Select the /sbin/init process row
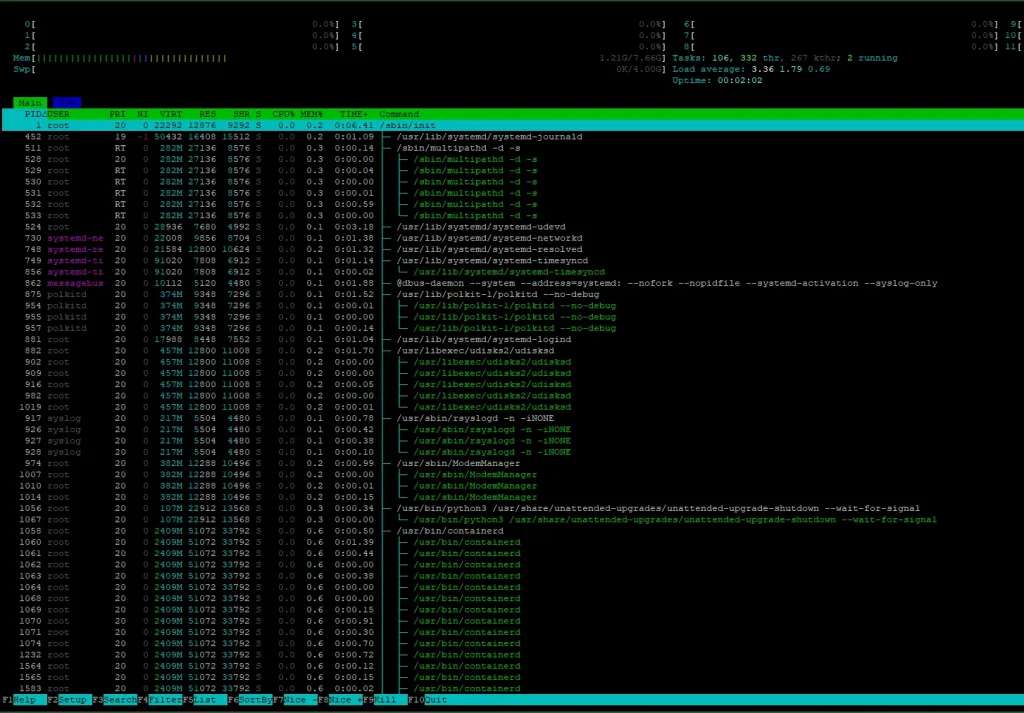This screenshot has height=713, width=1024. 512,125
